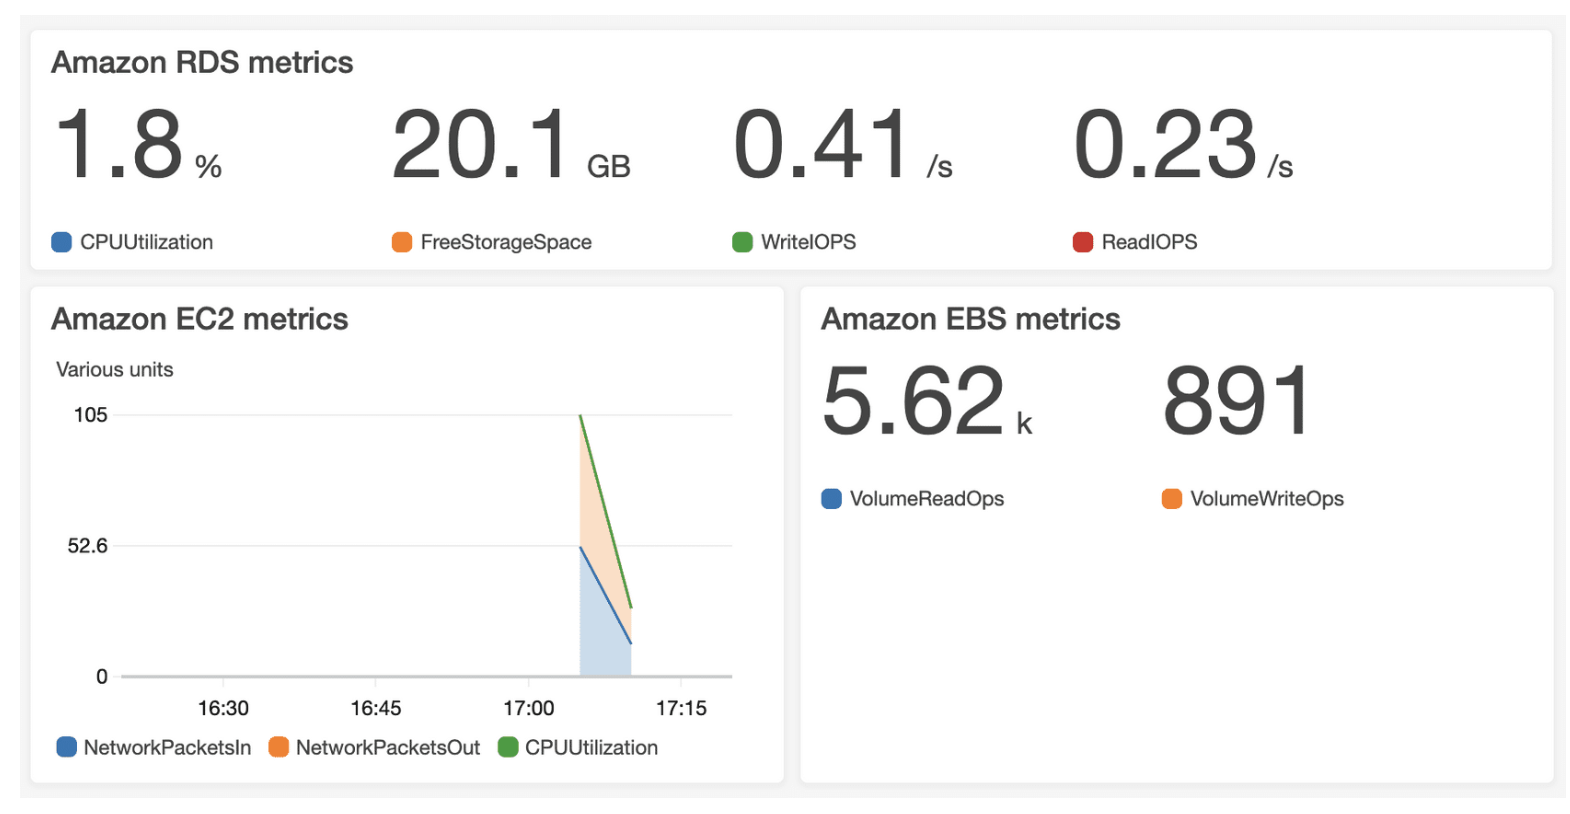Click the red ReadIOPS legend swatch
The height and width of the screenshot is (814, 1570).
tap(1083, 242)
